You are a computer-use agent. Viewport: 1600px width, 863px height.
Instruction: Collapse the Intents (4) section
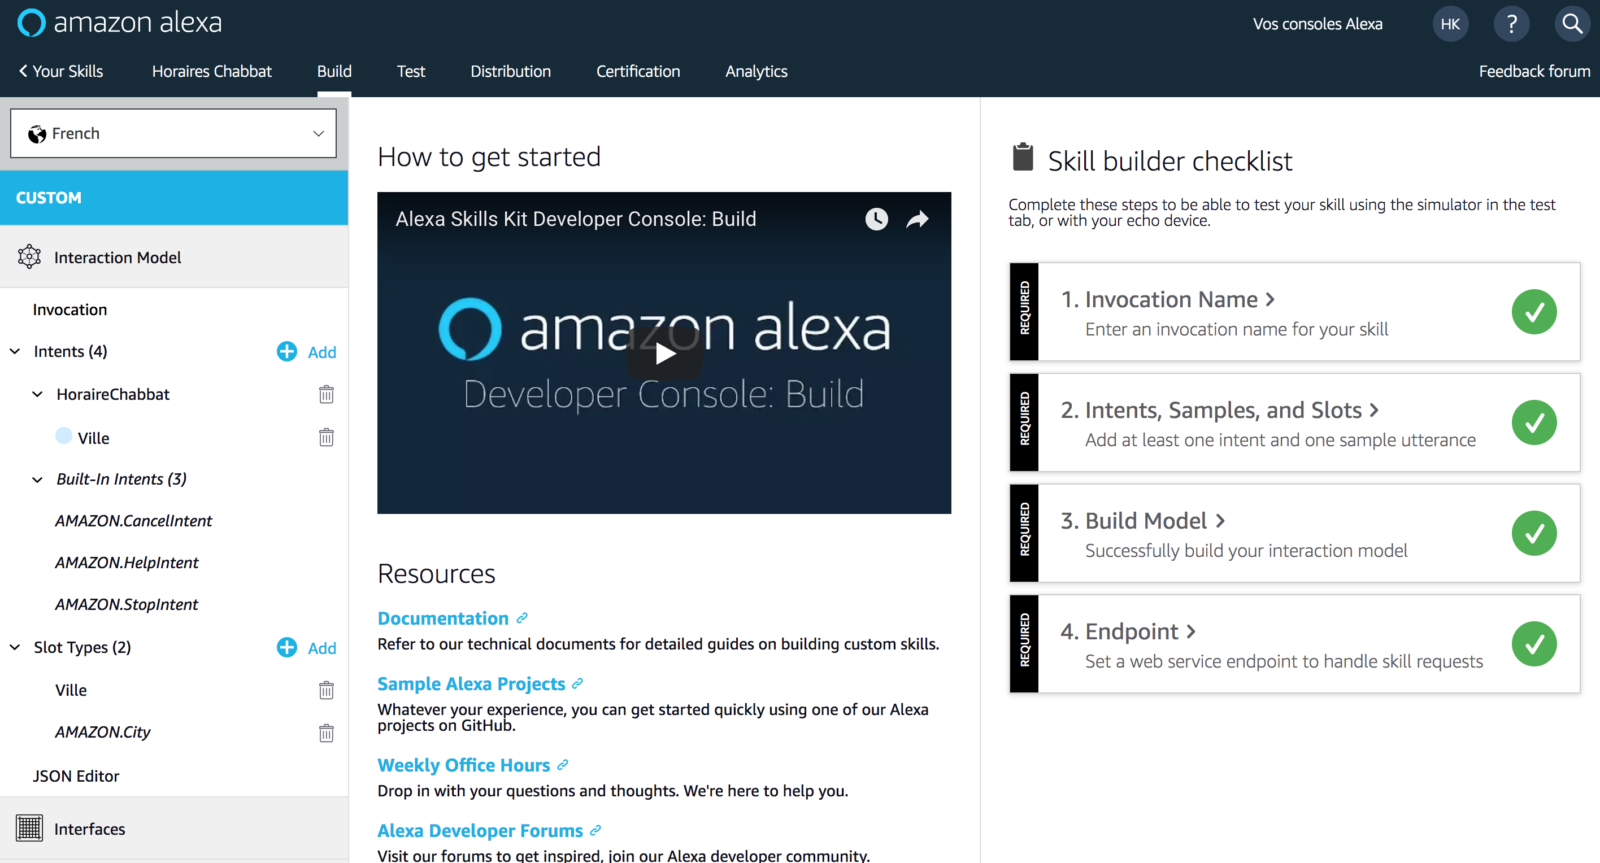(15, 351)
